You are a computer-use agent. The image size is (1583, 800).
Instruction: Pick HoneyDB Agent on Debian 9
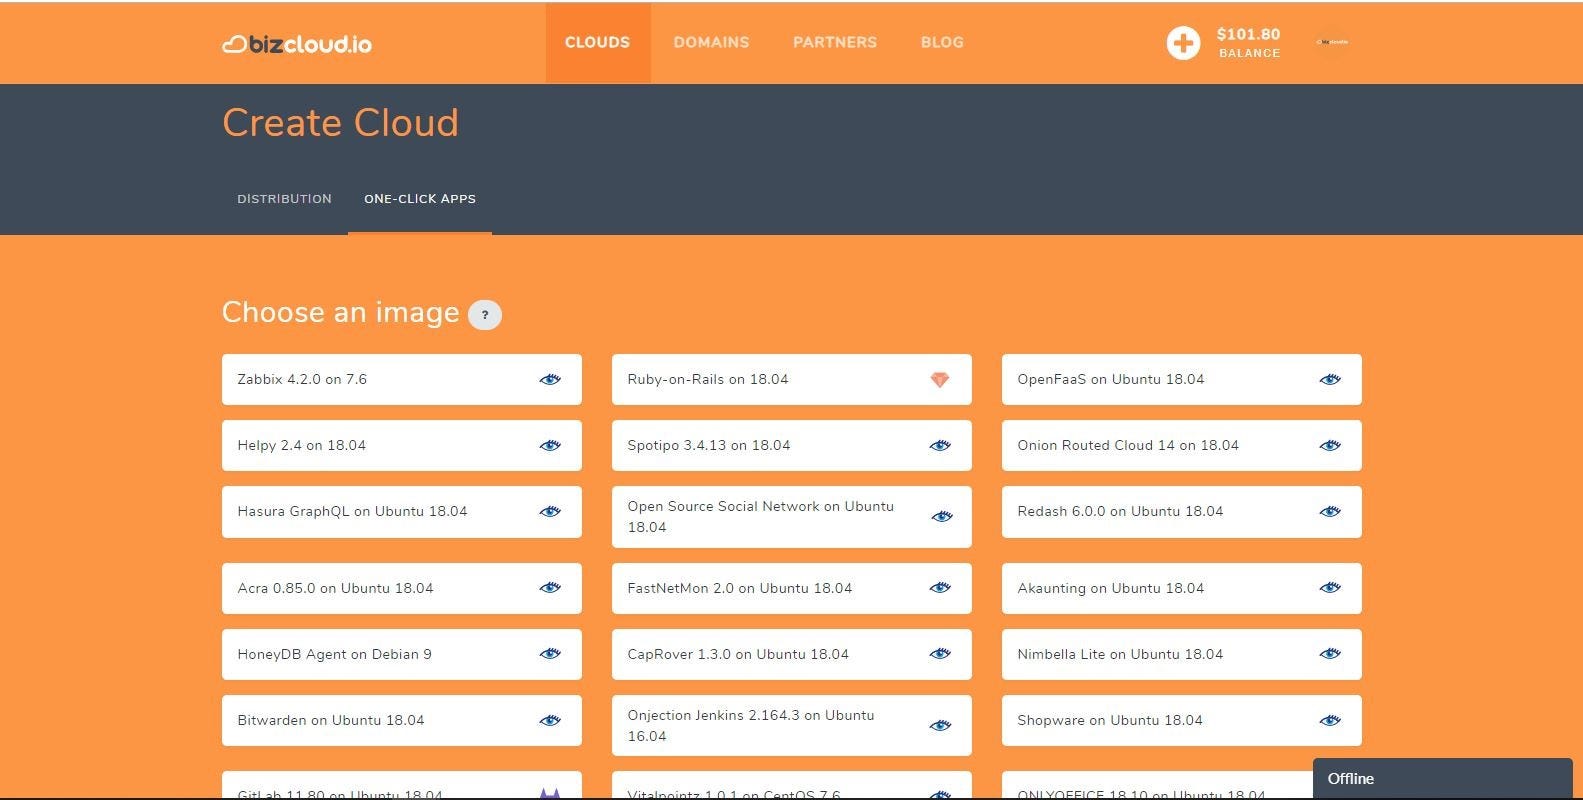click(402, 654)
